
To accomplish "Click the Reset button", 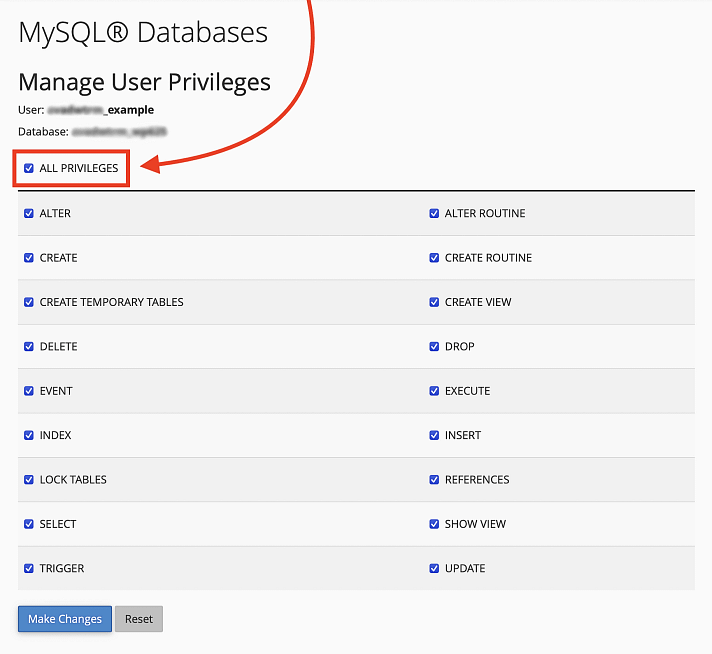I will click(139, 619).
